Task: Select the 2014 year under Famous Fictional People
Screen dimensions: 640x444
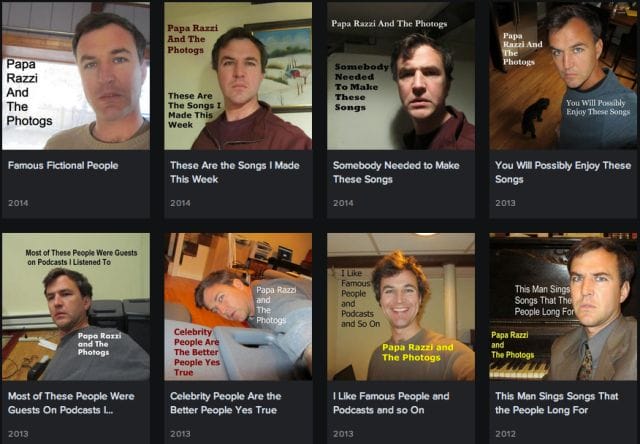Action: pos(18,203)
